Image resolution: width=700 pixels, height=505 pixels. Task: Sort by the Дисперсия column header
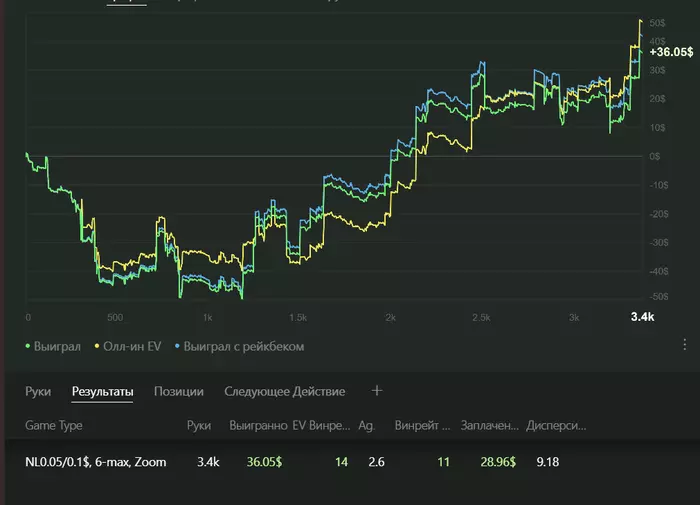point(556,426)
